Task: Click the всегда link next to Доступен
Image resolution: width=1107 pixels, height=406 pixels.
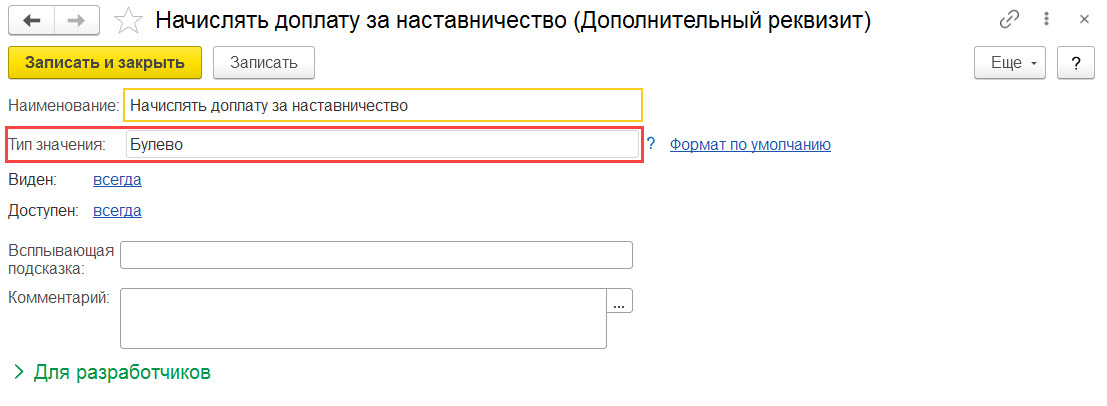Action: pyautogui.click(x=117, y=211)
